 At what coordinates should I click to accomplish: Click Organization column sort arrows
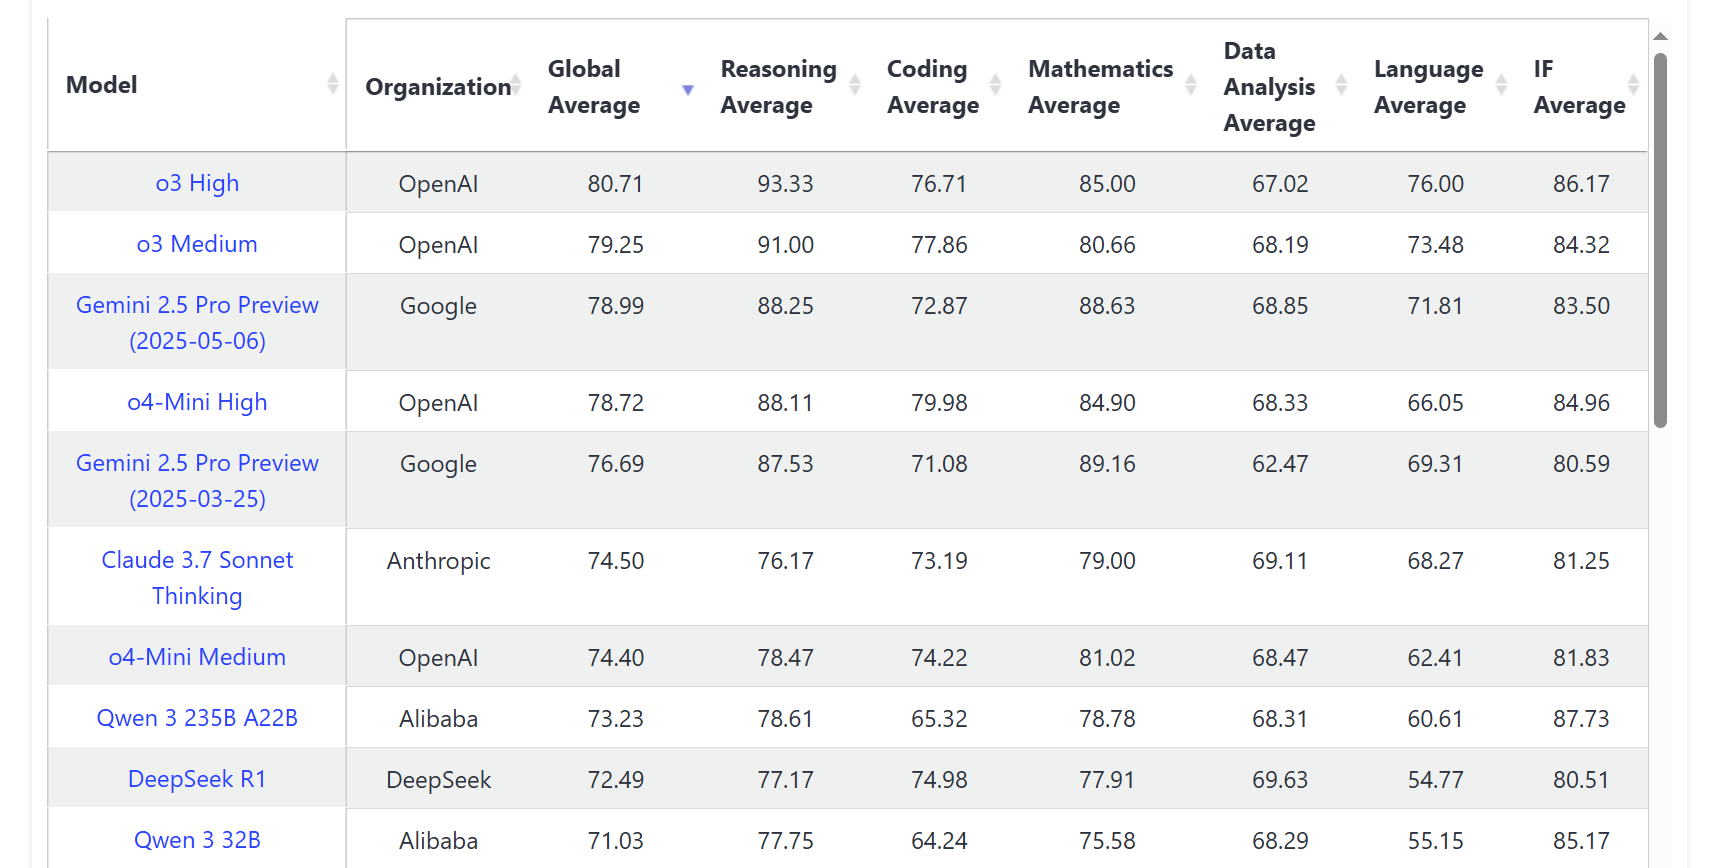click(516, 84)
